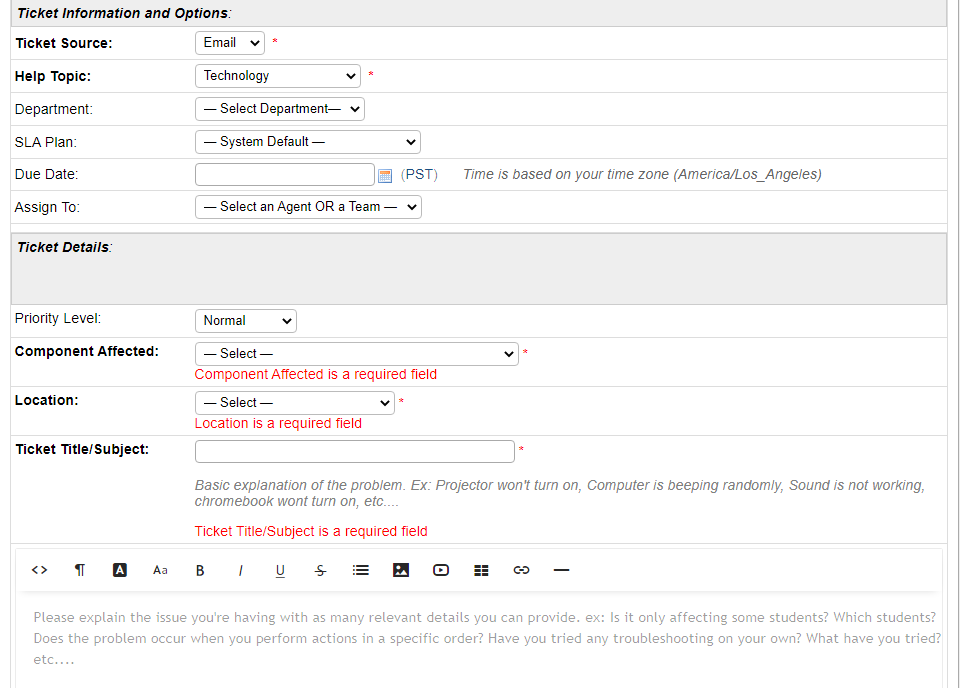Expand the Assign To agent dropdown
960x688 pixels.
(308, 207)
